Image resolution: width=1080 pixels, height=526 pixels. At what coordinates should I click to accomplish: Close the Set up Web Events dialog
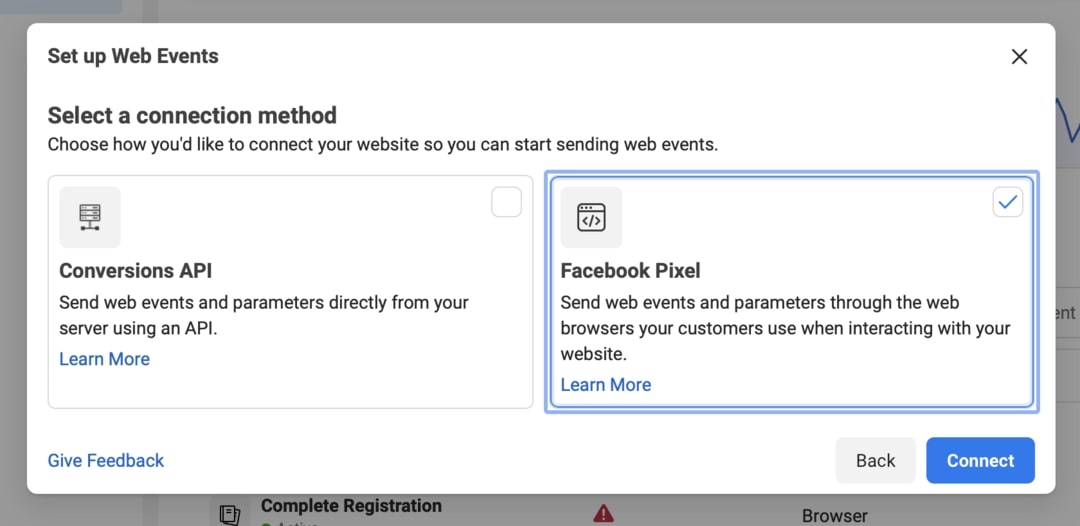(x=1019, y=57)
